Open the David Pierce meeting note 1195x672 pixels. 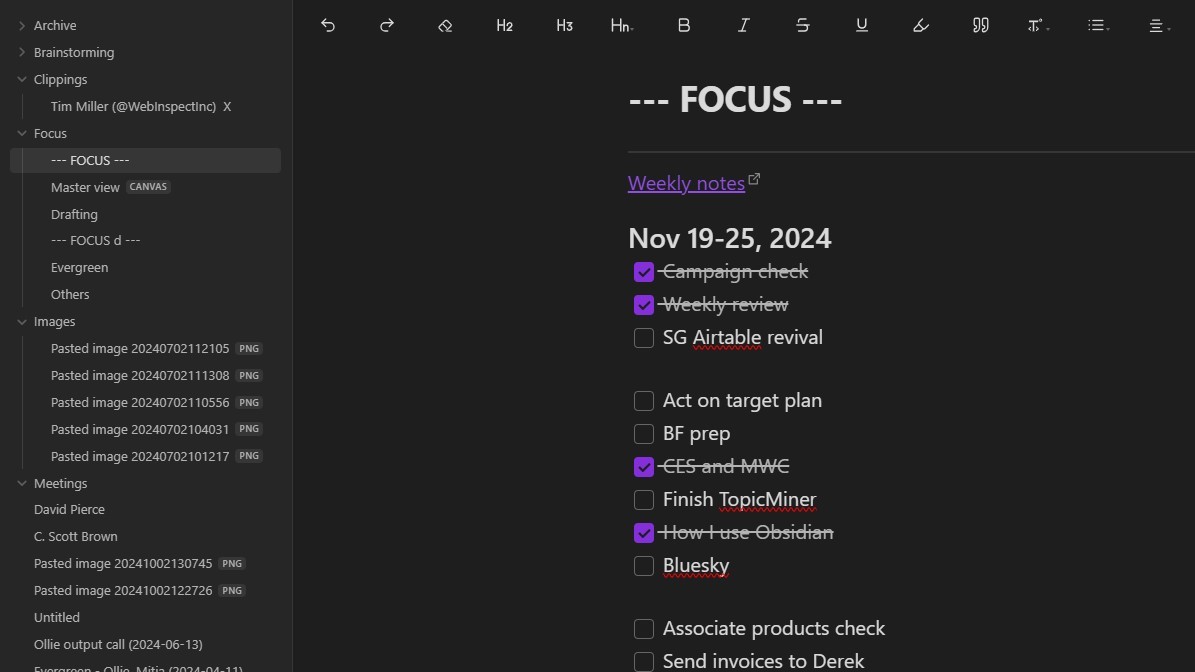click(x=69, y=510)
